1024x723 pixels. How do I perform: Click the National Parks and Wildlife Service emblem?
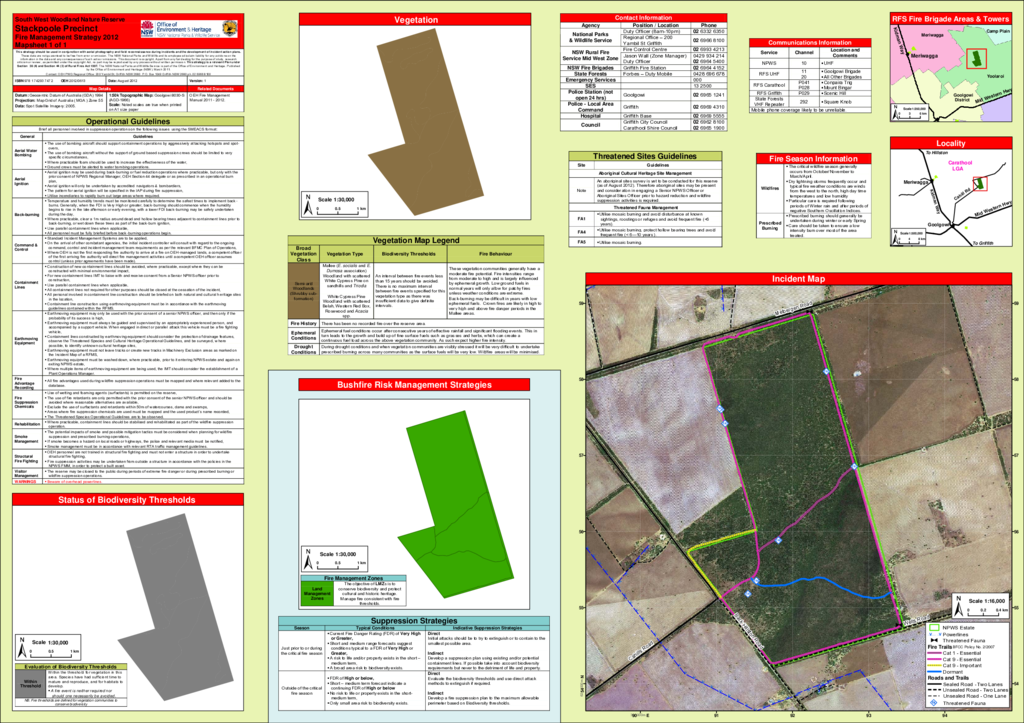[230, 28]
